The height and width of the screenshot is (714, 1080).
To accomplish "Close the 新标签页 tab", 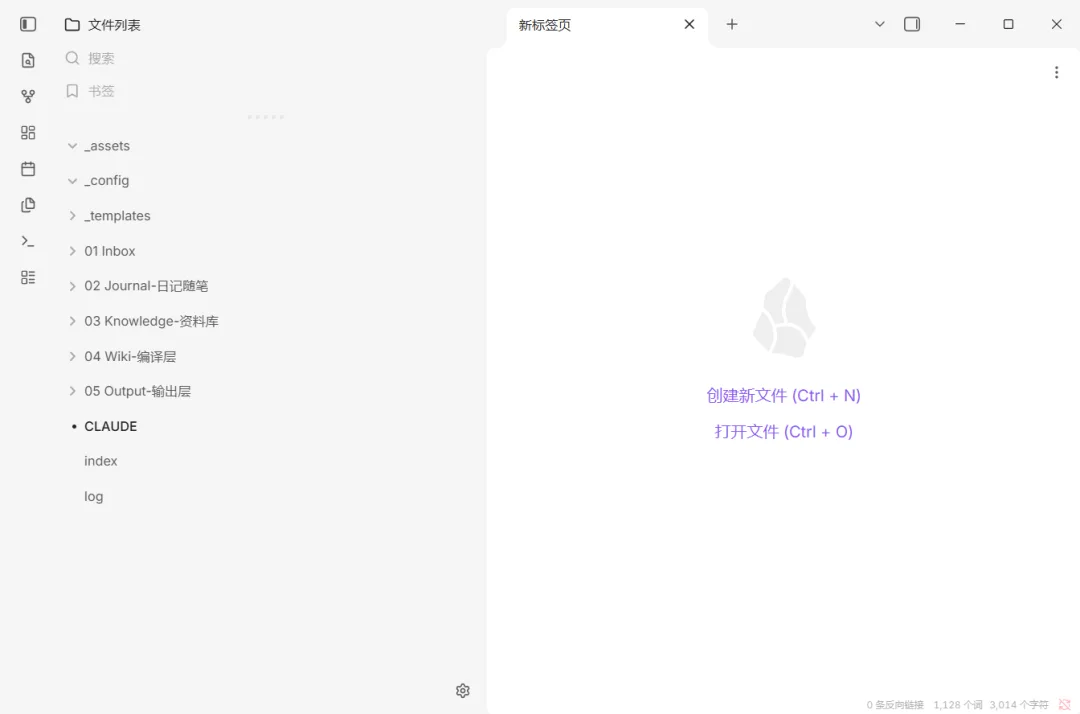I will tap(689, 25).
